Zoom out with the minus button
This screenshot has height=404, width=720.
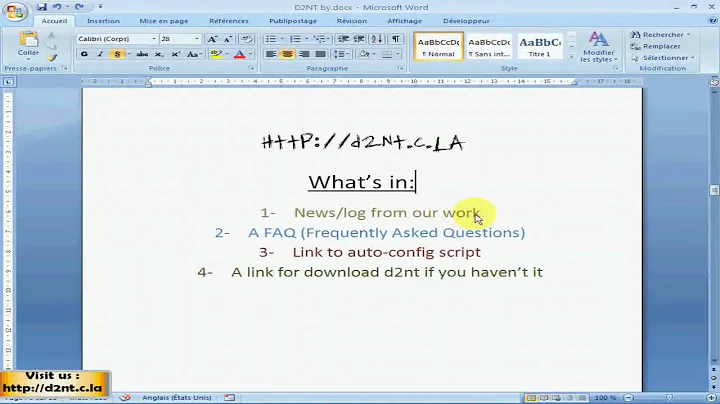[x=629, y=398]
